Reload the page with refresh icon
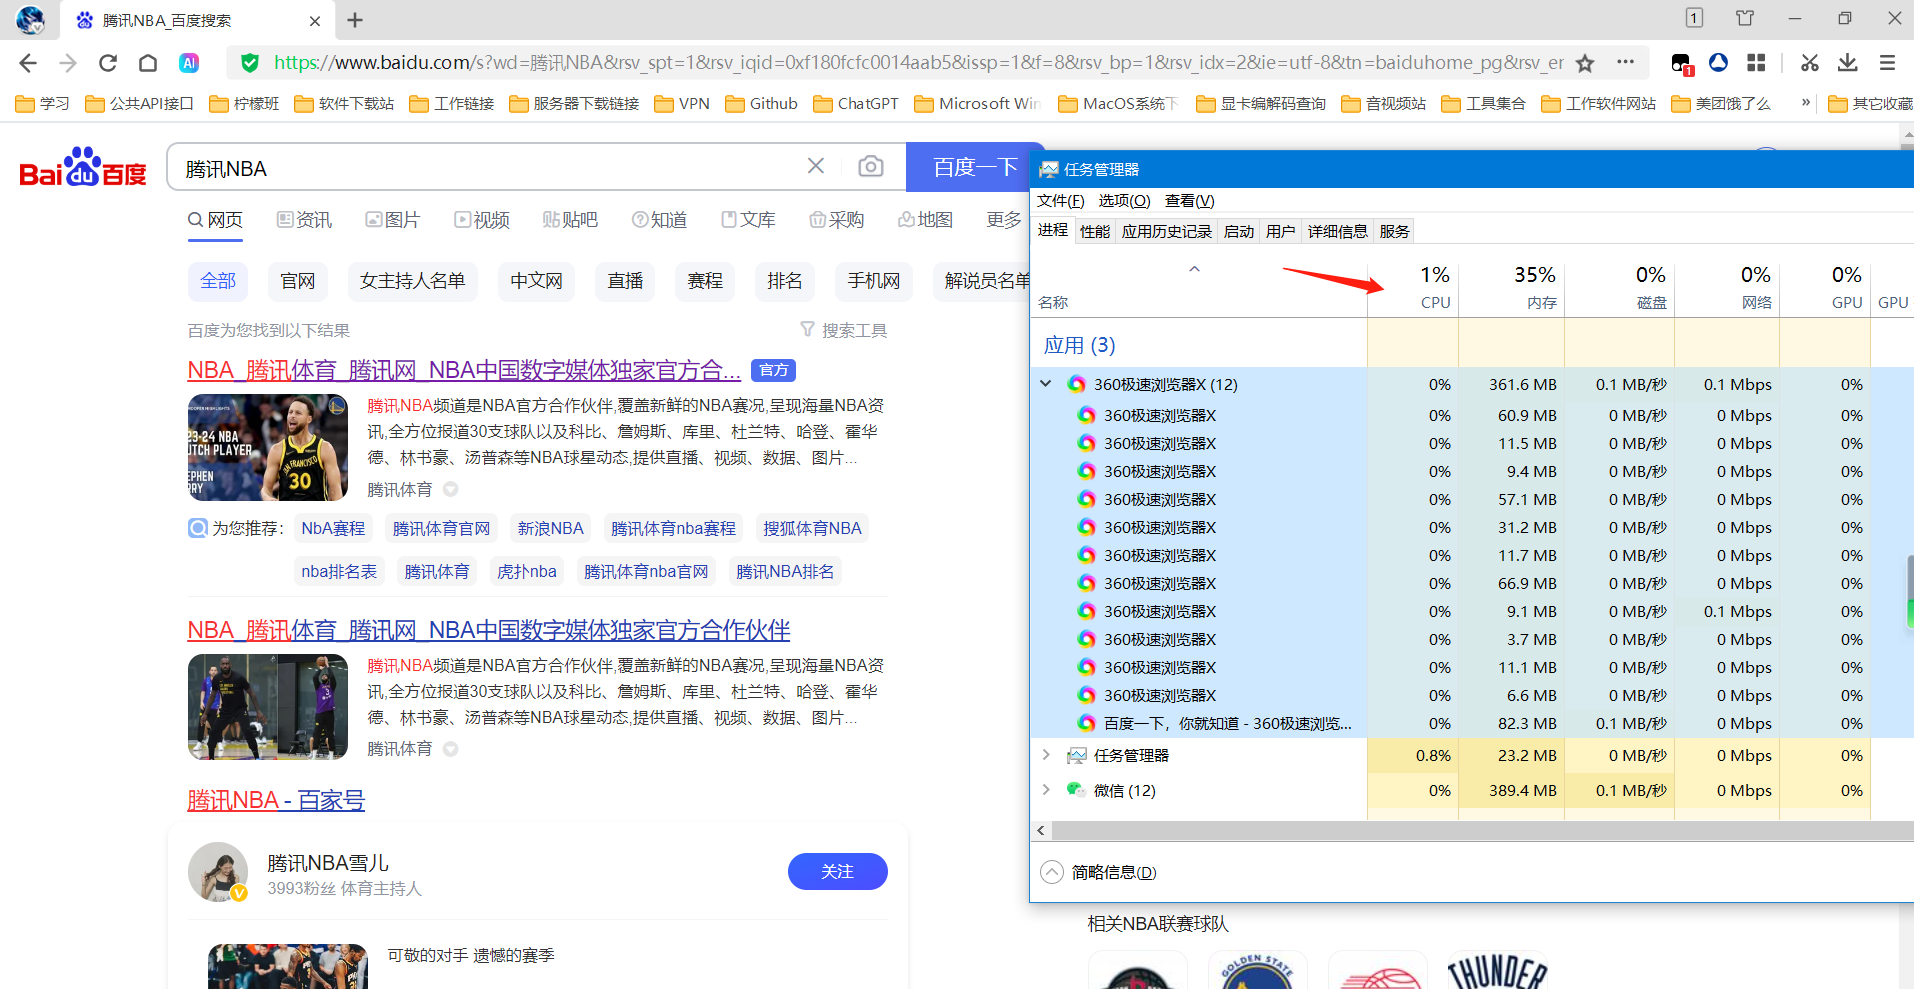 click(108, 63)
